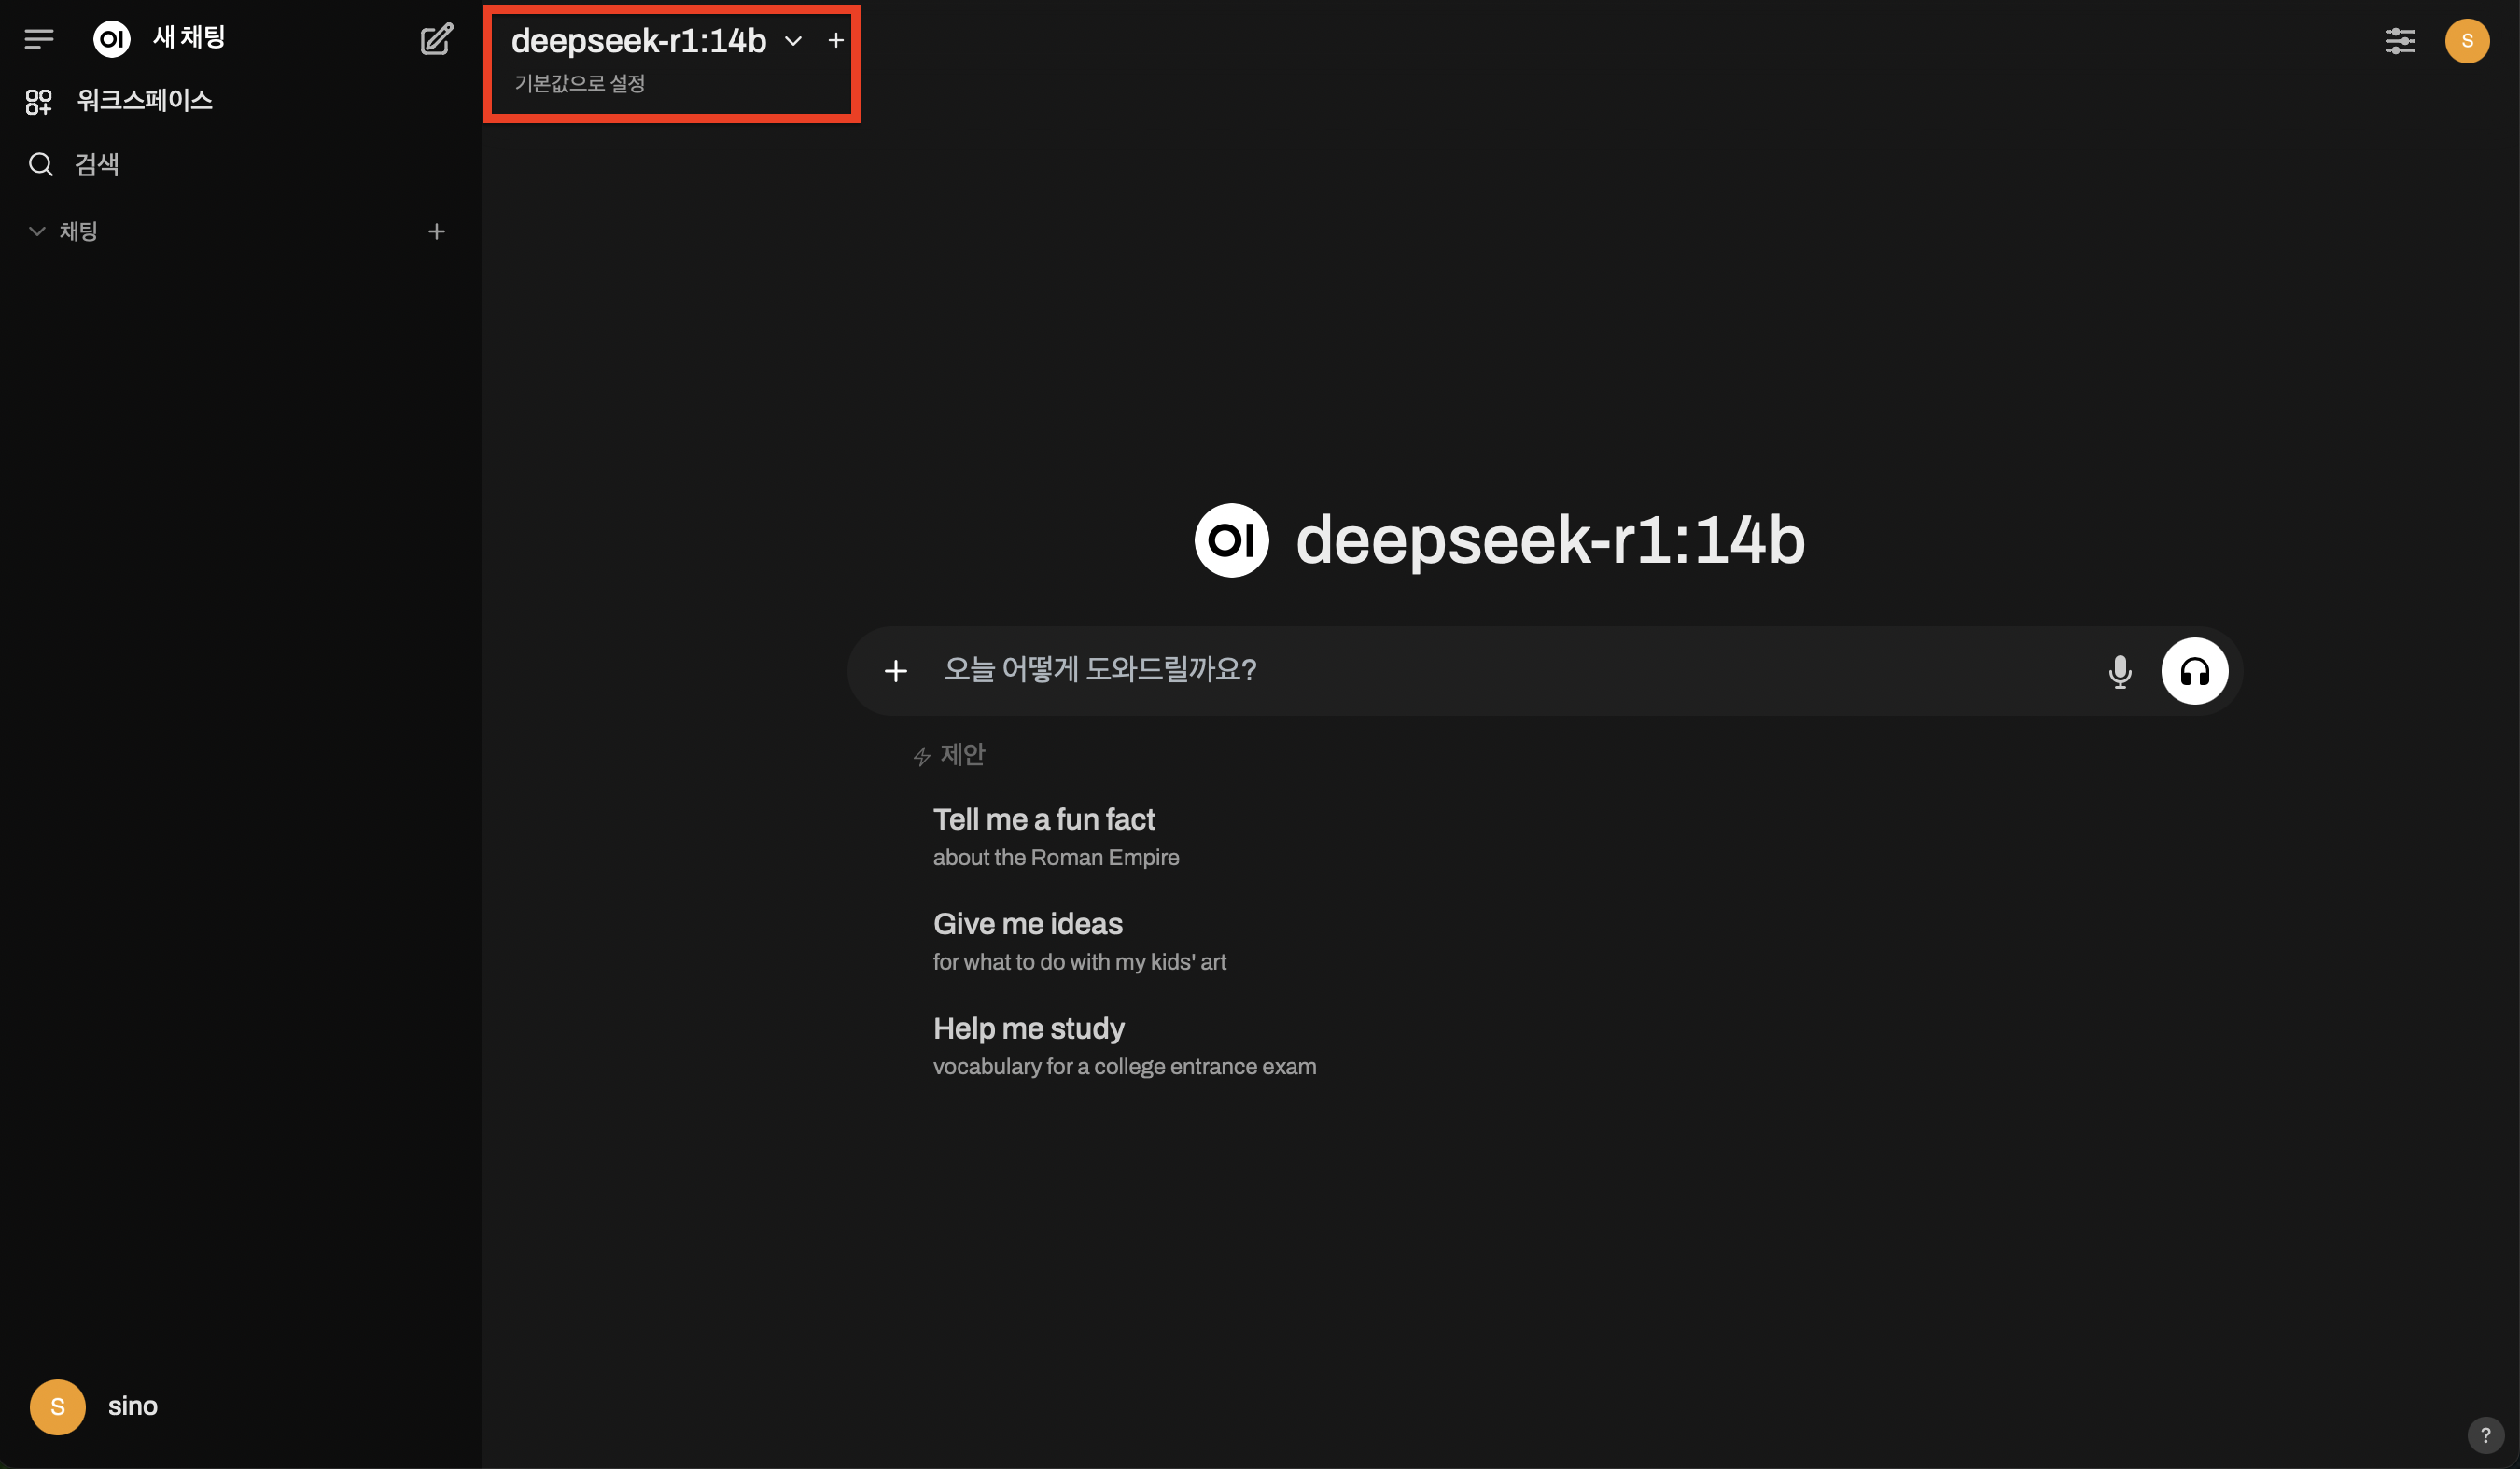This screenshot has height=1469, width=2520.
Task: Open the user avatar menu at top right
Action: click(2466, 41)
